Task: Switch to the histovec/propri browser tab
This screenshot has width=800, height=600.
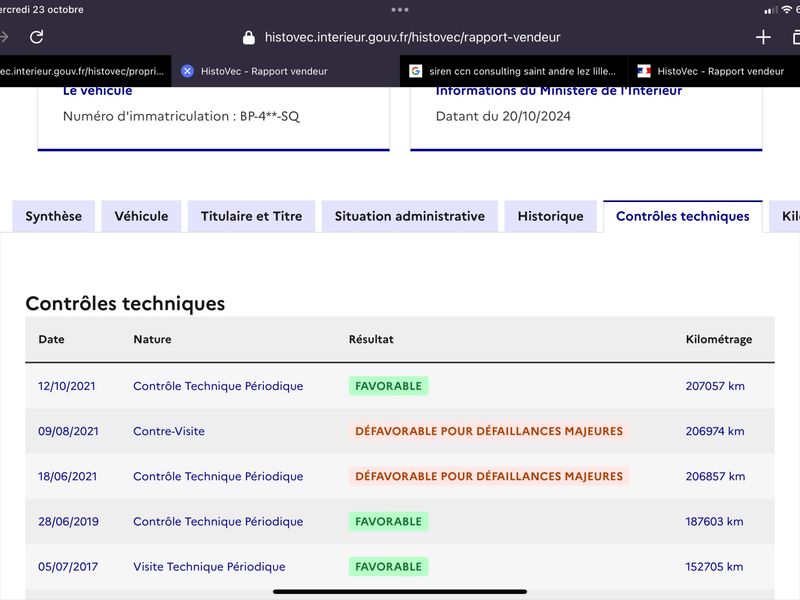Action: point(86,71)
